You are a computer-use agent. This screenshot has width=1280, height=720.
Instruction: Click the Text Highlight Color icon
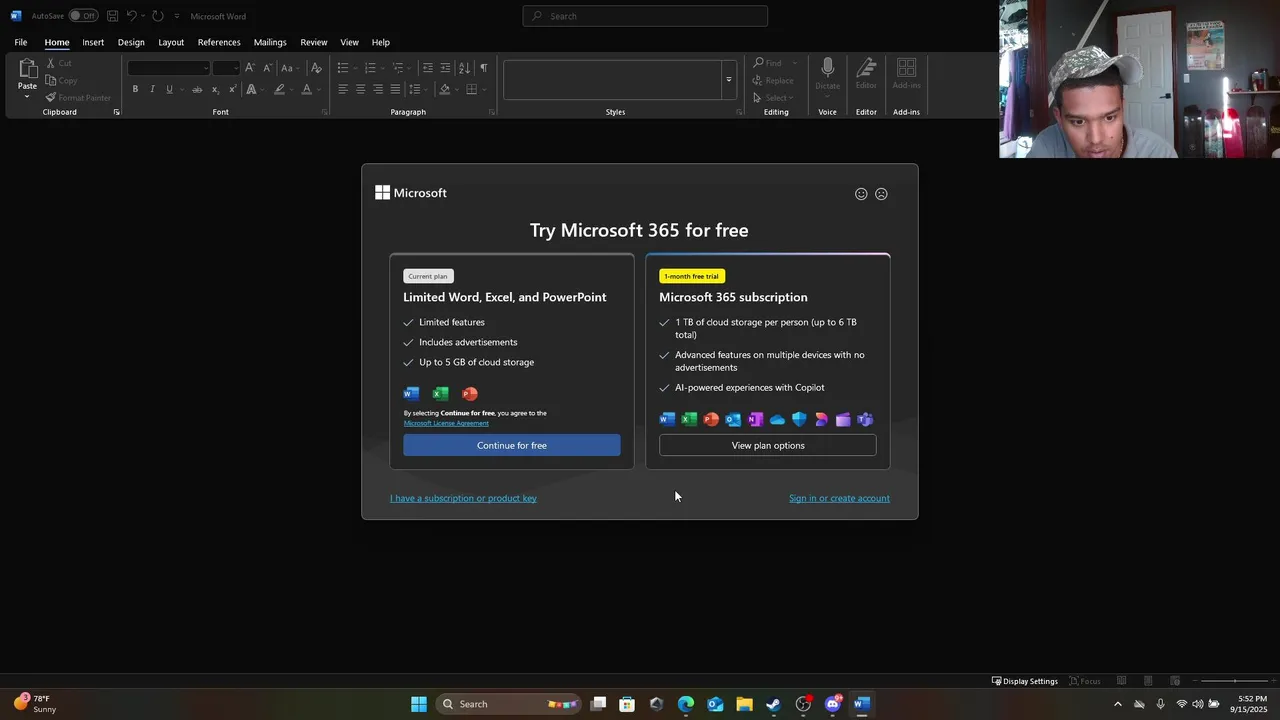click(x=279, y=89)
